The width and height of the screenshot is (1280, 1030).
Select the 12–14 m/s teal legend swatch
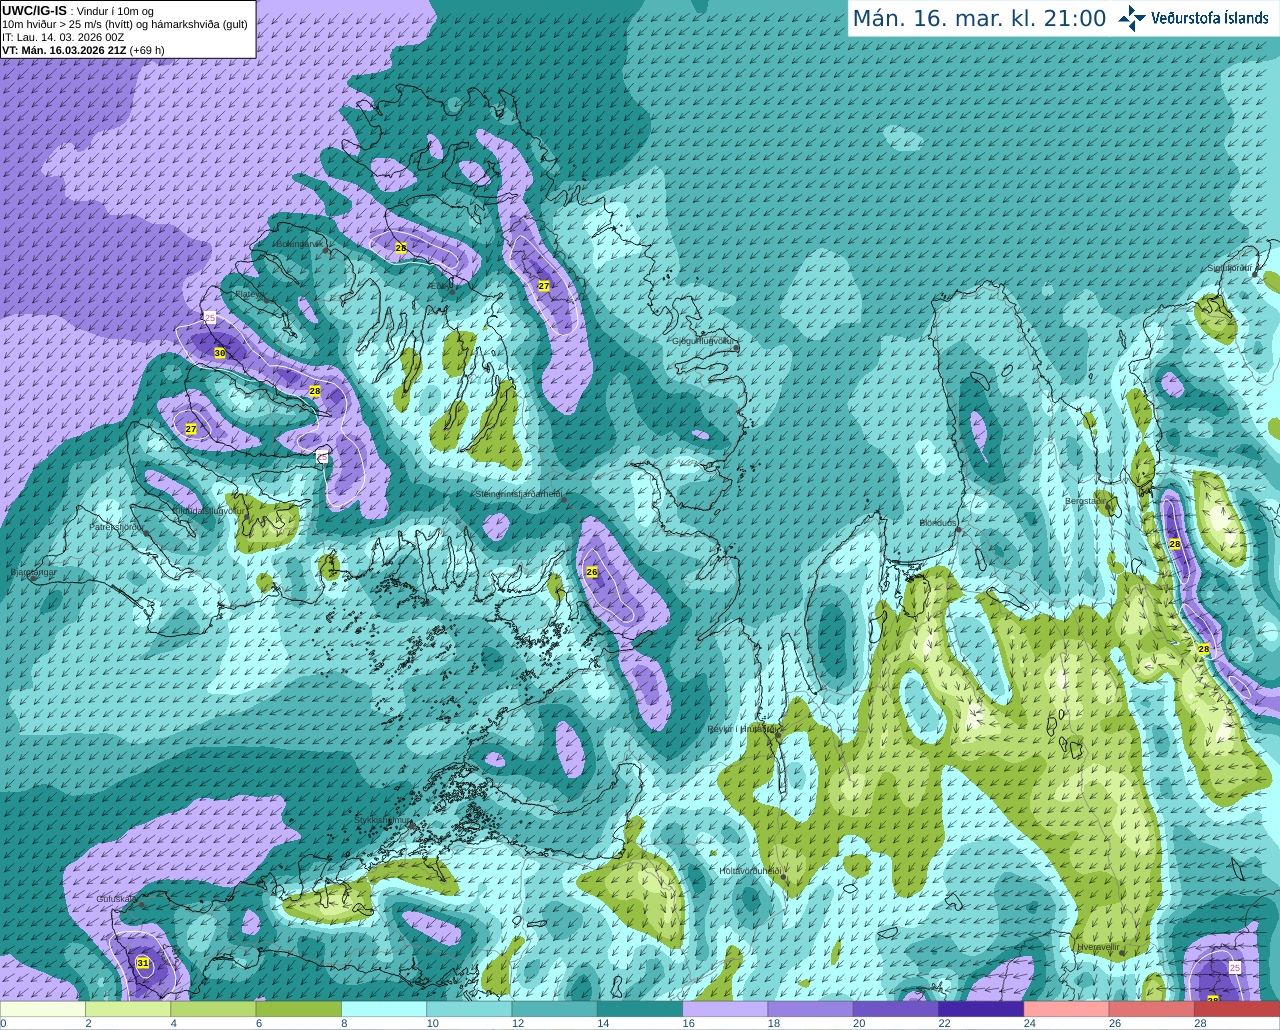[554, 1009]
